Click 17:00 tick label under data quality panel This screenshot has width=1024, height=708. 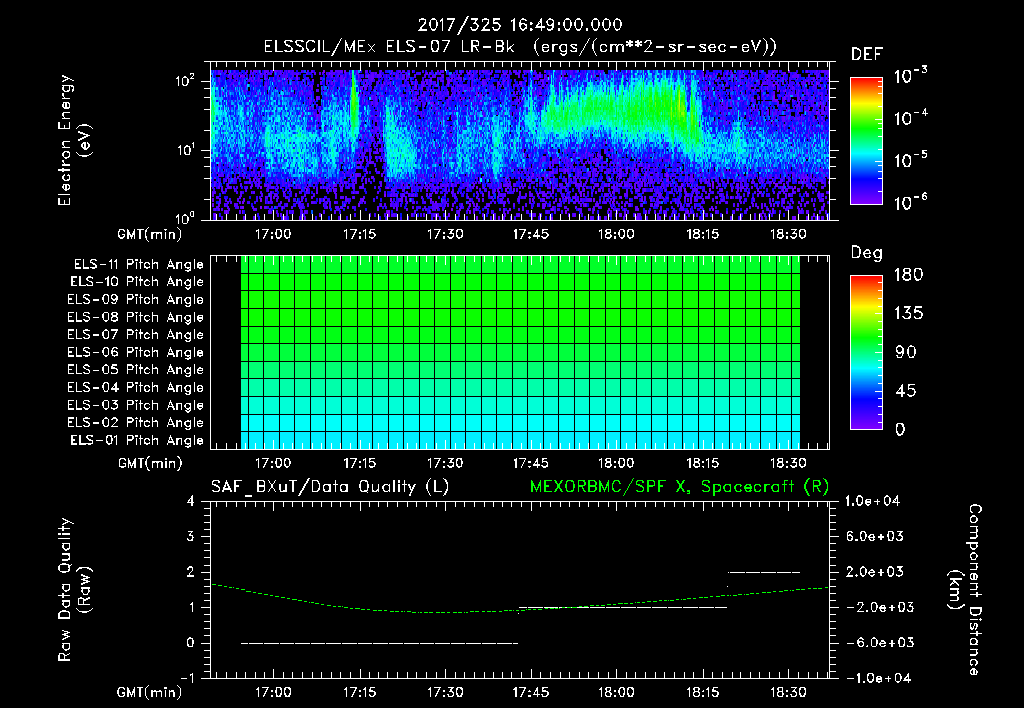273,692
